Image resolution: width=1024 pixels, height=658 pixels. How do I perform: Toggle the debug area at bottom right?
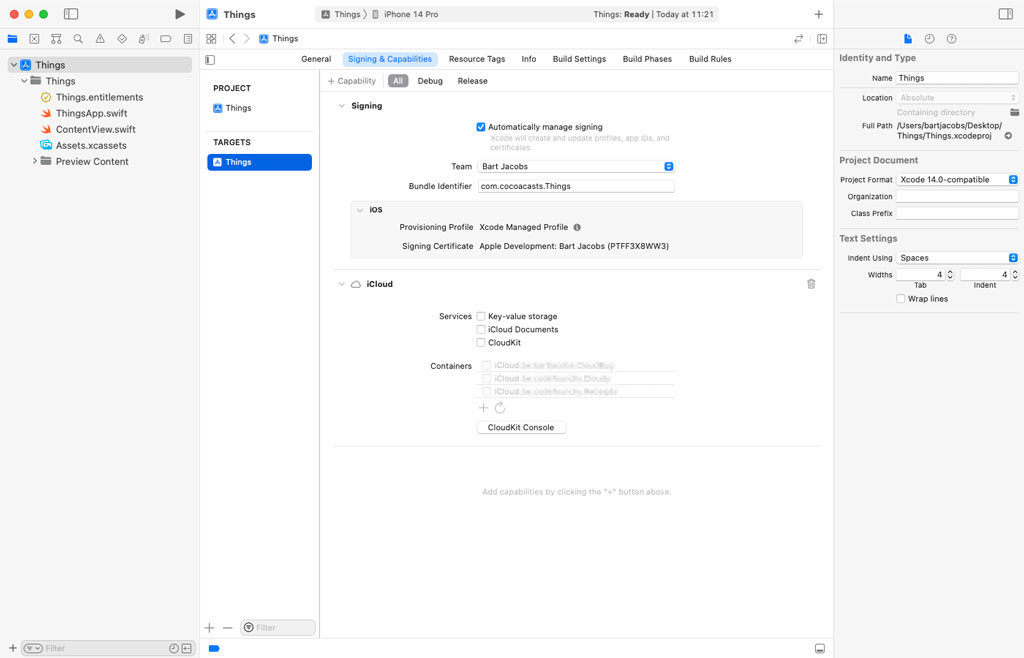pos(820,648)
